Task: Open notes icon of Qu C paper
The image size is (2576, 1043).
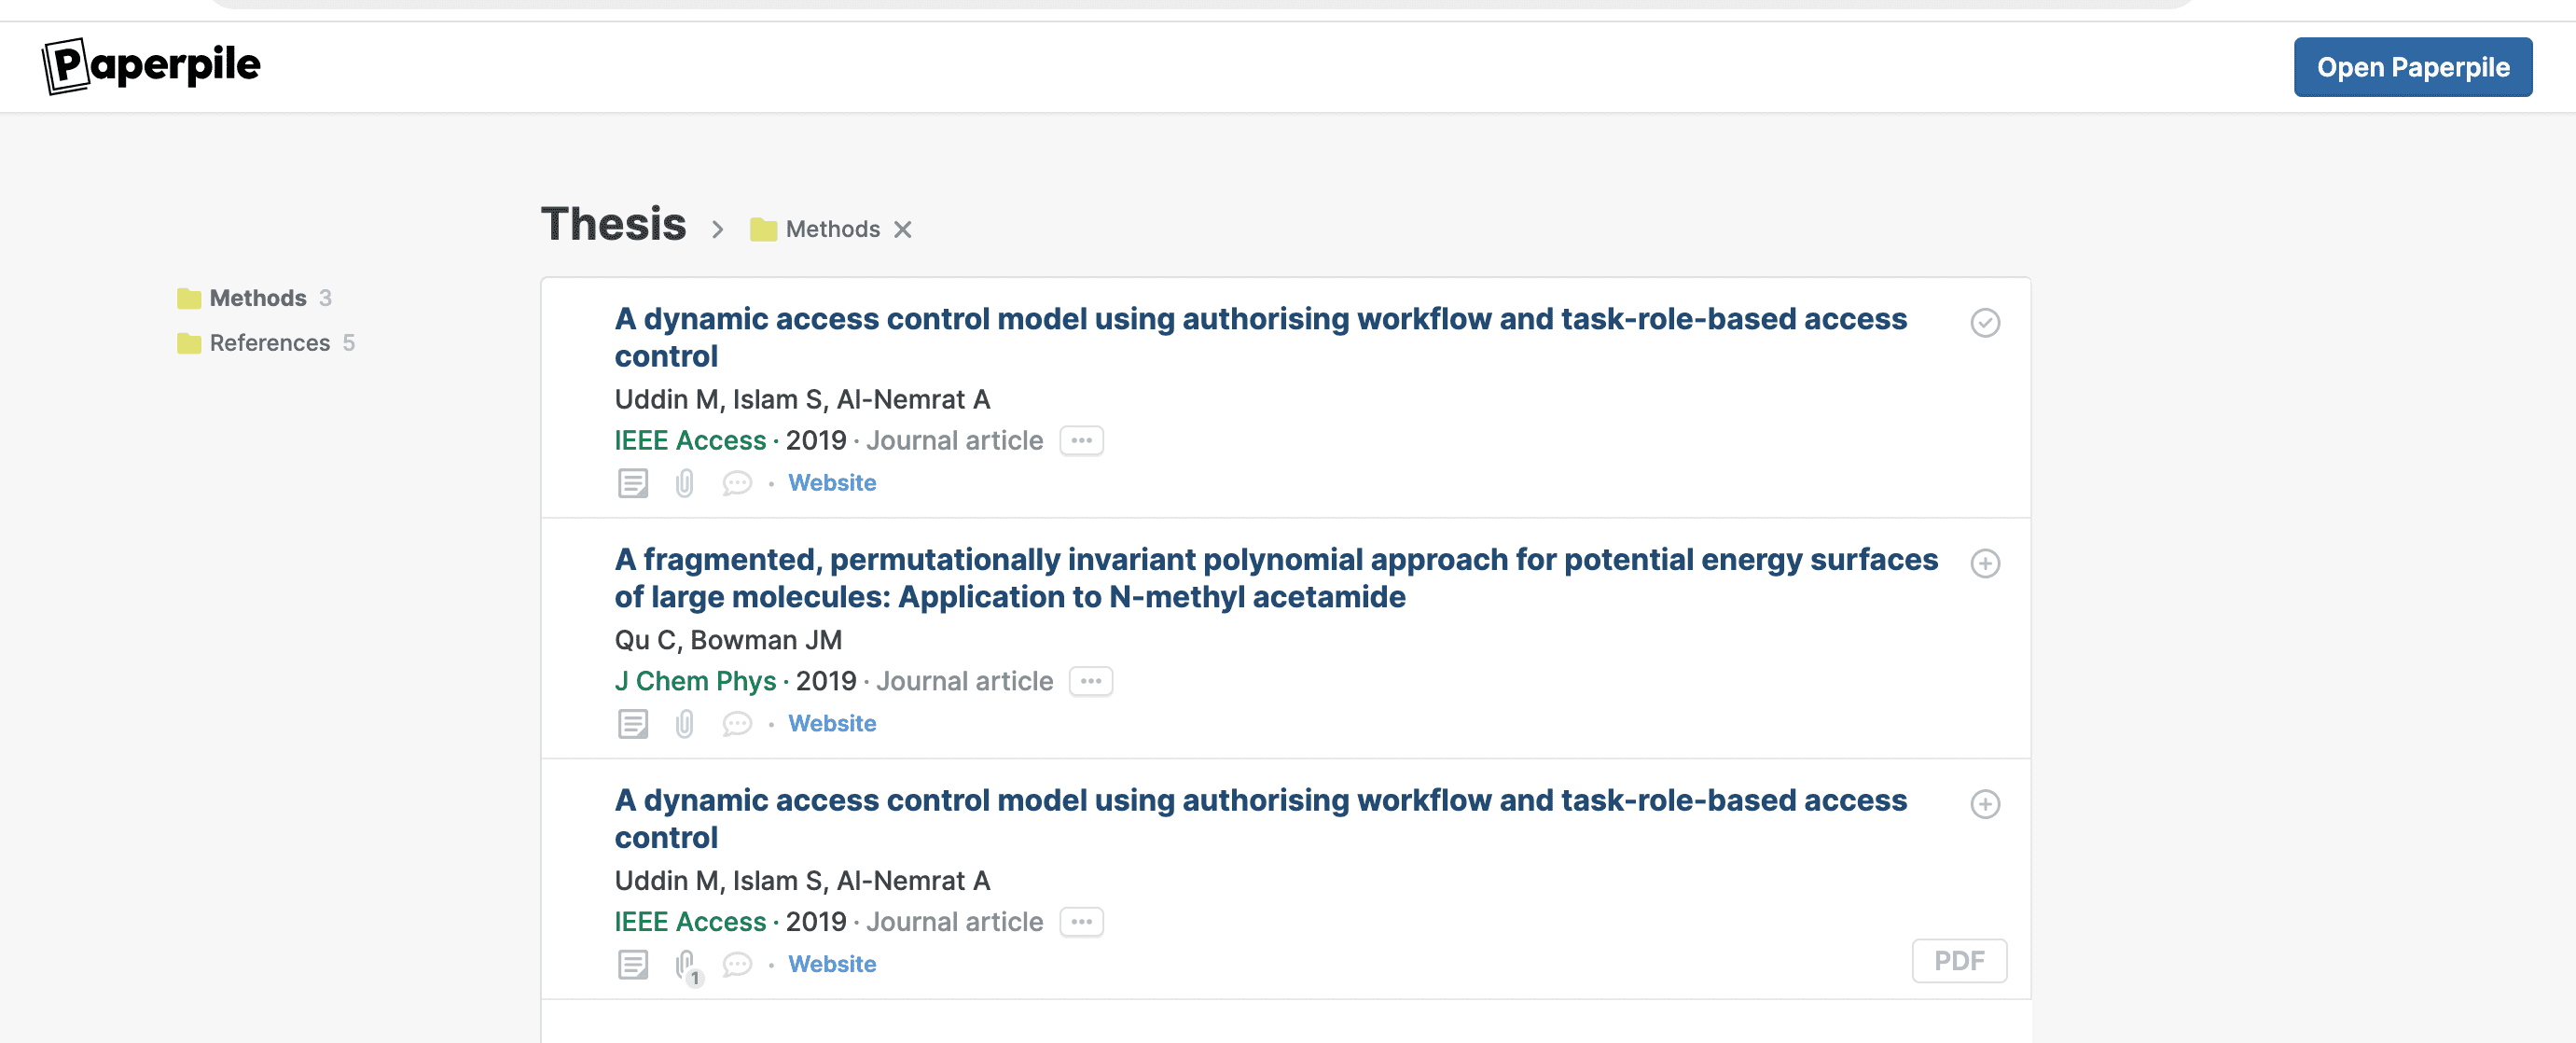Action: [632, 723]
